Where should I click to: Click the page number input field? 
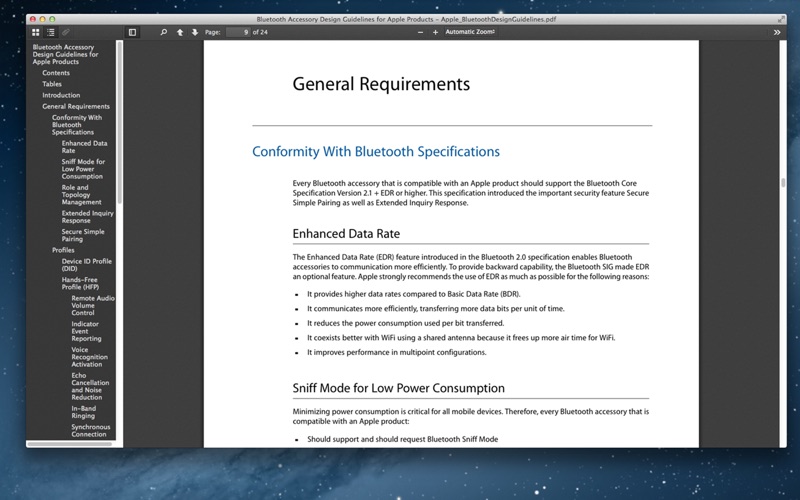(238, 32)
